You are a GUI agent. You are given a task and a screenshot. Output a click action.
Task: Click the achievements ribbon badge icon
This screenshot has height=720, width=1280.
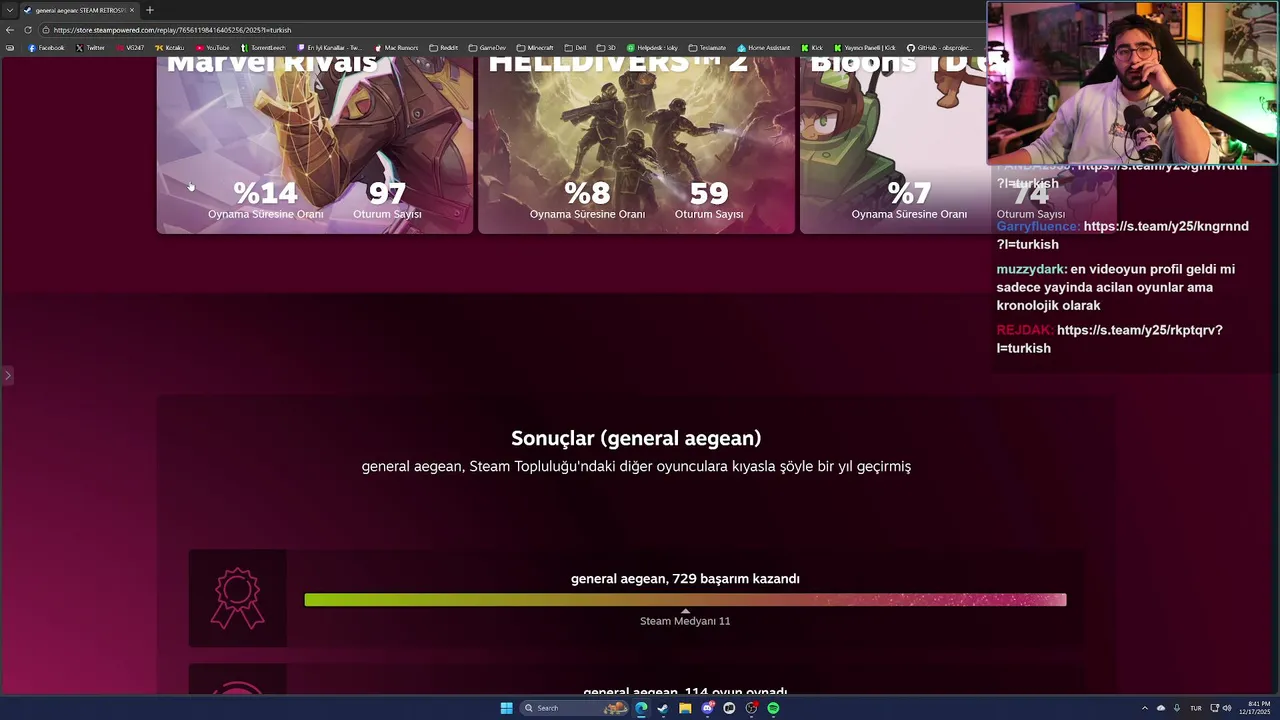point(238,598)
